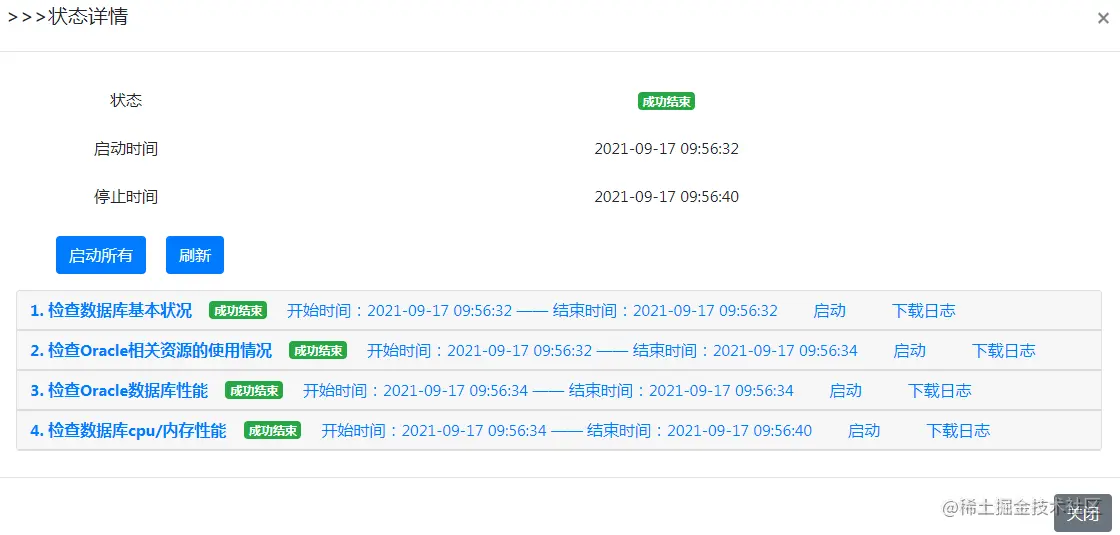Click stop time value 2021-09-17 09:56:40
The image size is (1120, 535).
666,196
